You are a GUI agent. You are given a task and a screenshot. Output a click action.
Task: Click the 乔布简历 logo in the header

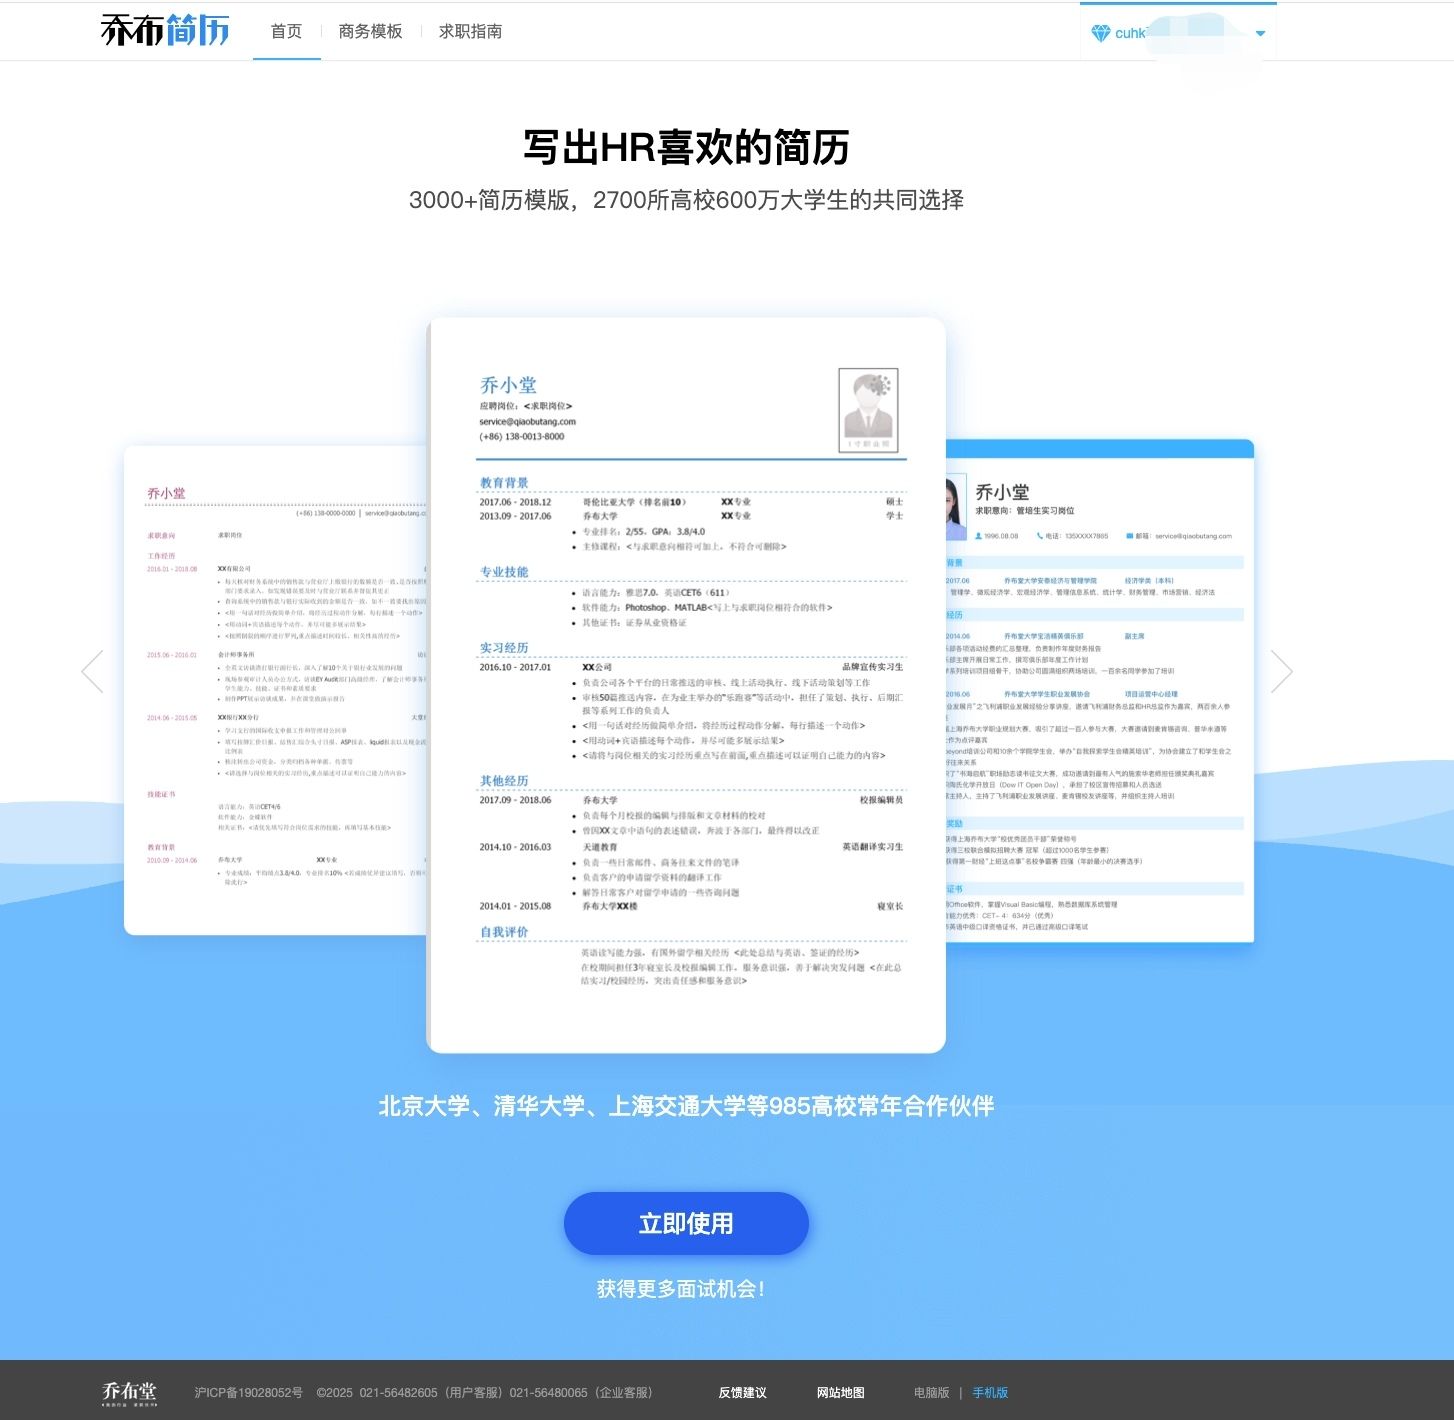[165, 31]
